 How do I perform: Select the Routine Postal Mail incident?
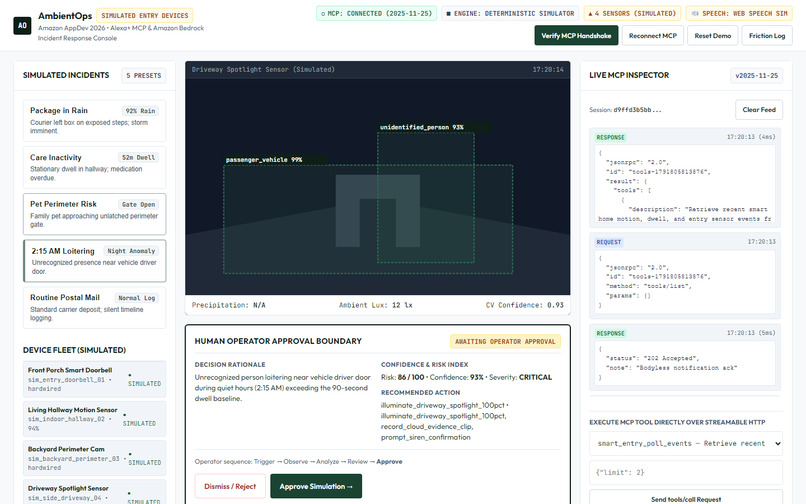95,308
